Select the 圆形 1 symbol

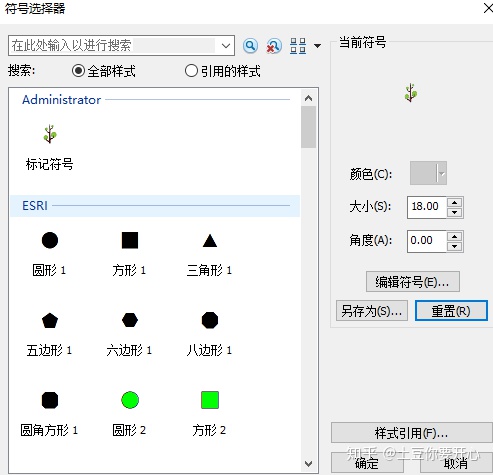point(50,240)
